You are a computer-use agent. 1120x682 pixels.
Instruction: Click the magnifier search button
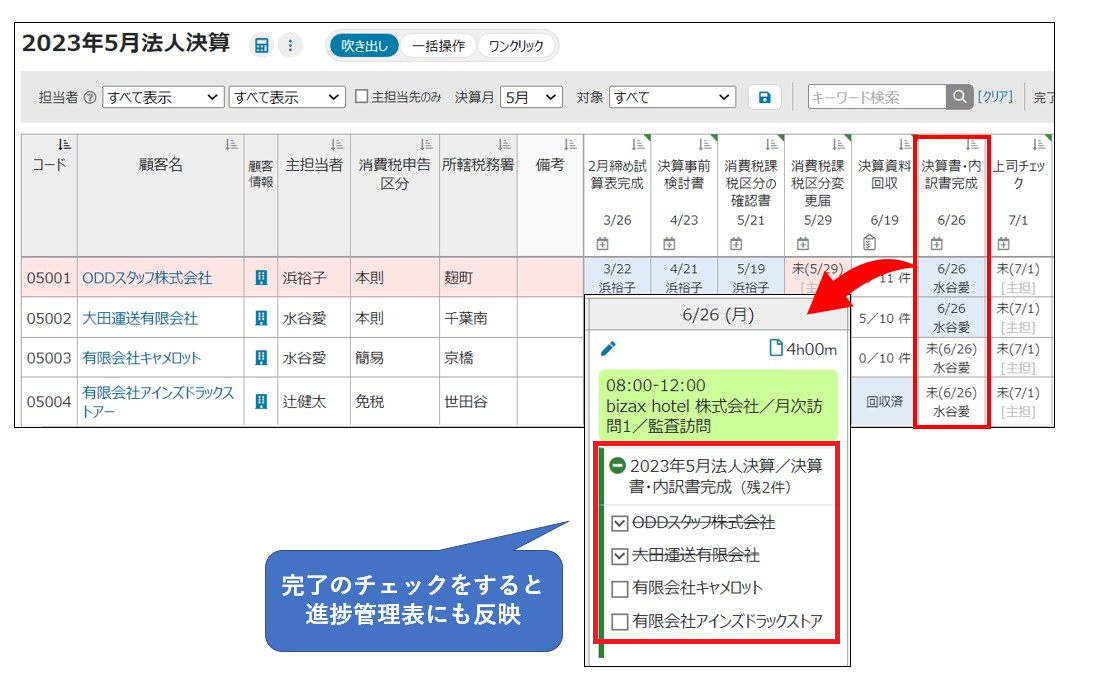[959, 97]
